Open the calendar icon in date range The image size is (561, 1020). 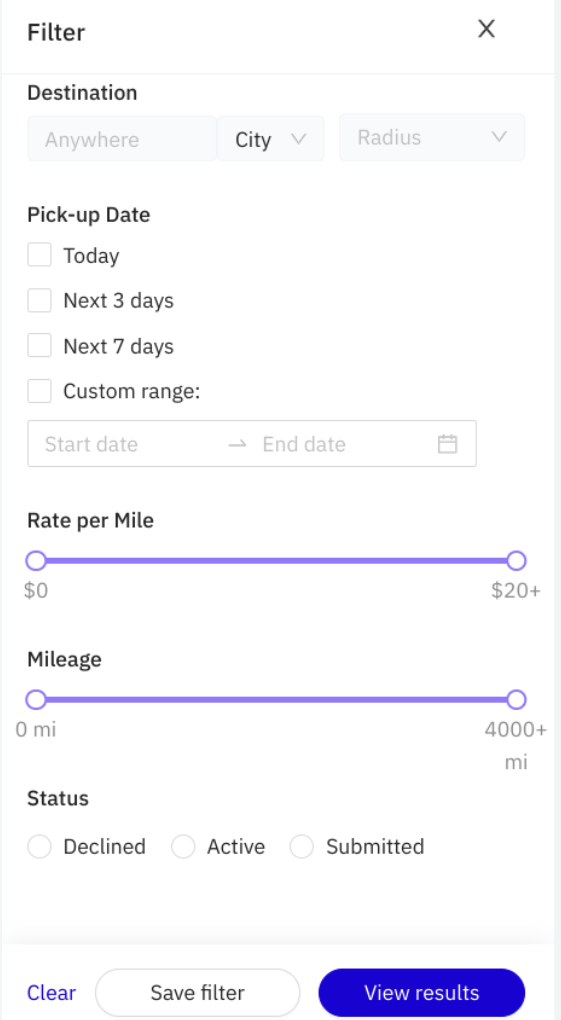(x=447, y=444)
